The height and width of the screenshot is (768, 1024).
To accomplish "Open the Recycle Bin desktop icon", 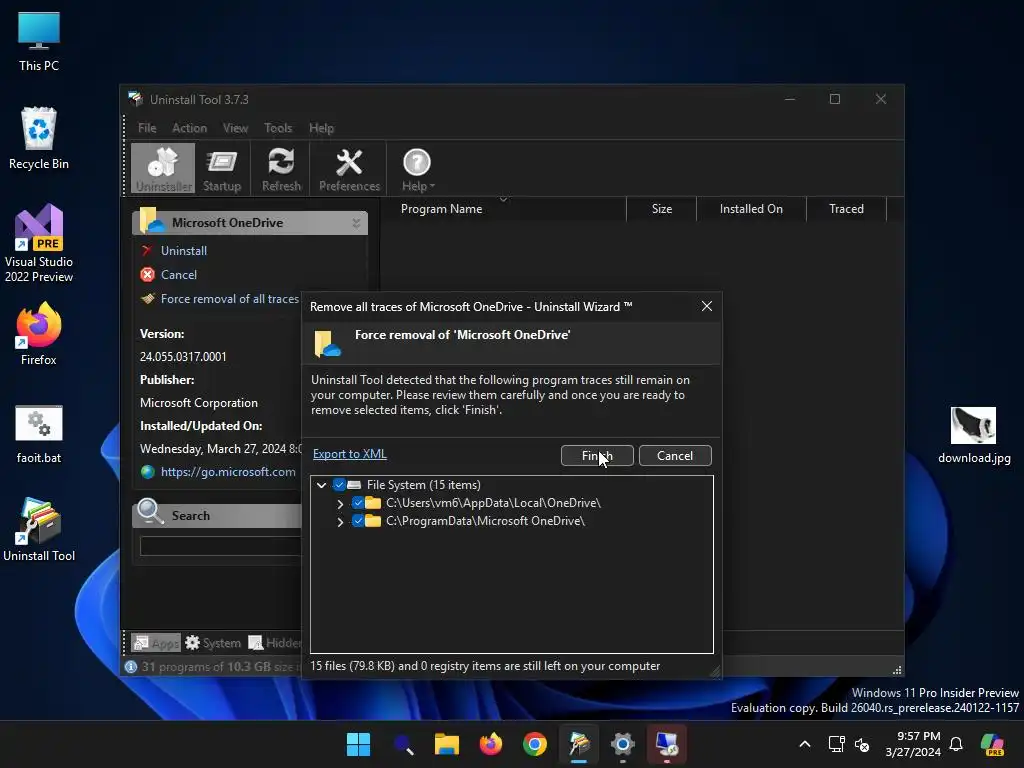I will pos(39,138).
